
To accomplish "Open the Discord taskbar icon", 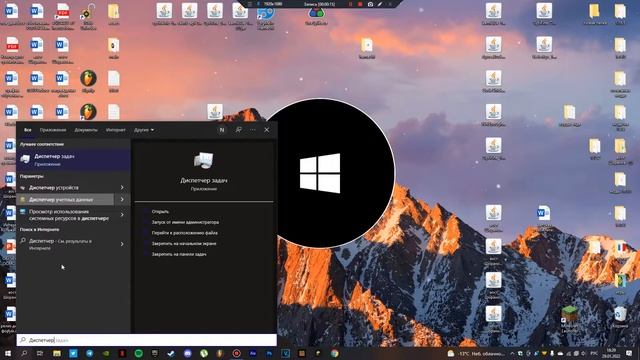I will (187, 353).
